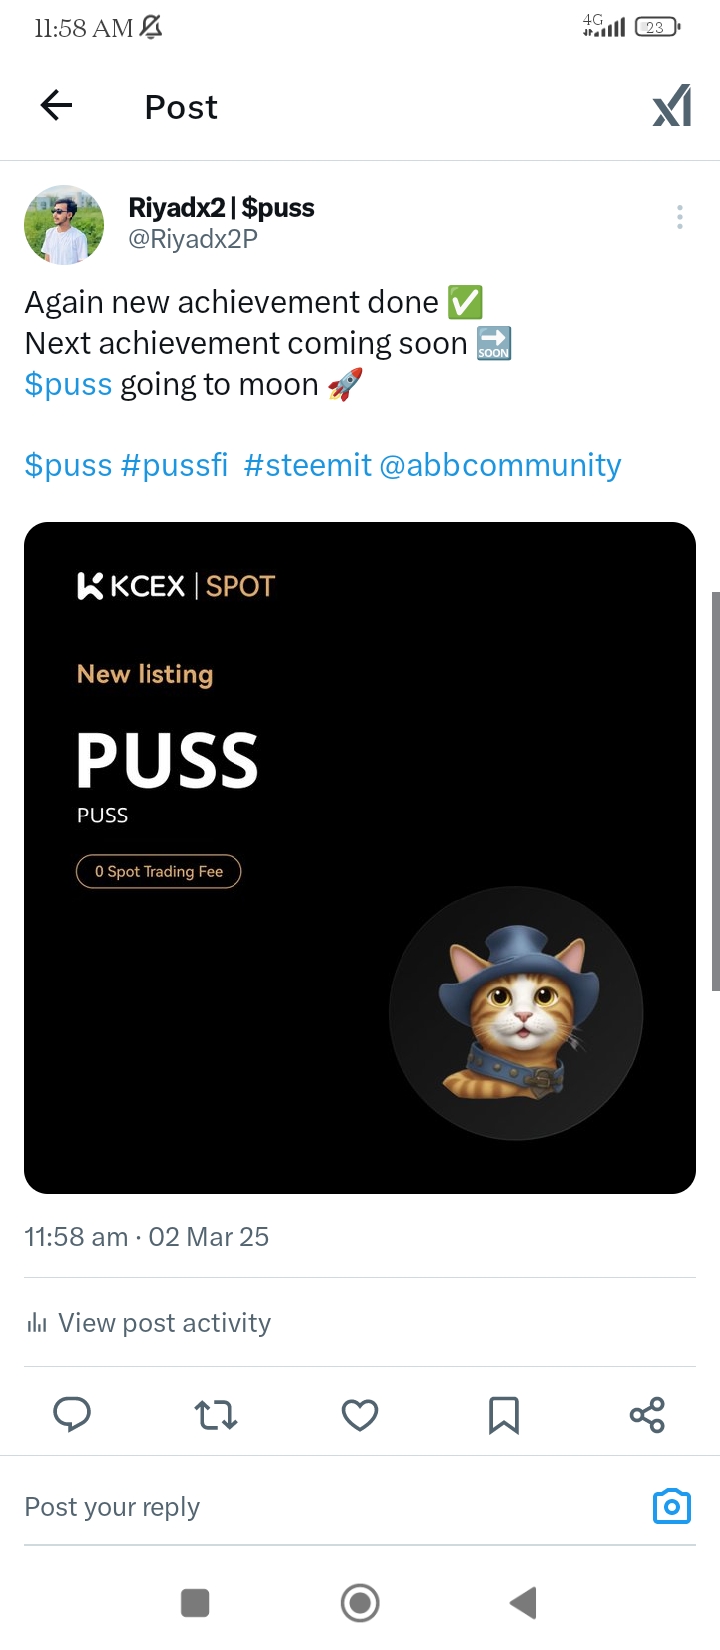The image size is (720, 1650).
Task: Open the Grok xI icon
Action: click(672, 106)
